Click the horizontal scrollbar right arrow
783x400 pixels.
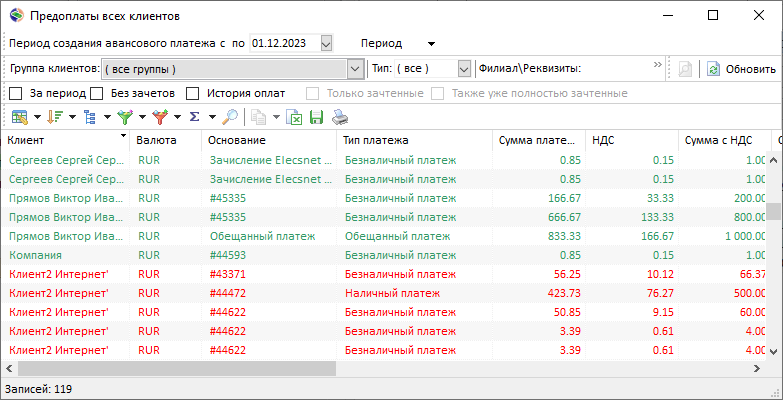point(757,369)
